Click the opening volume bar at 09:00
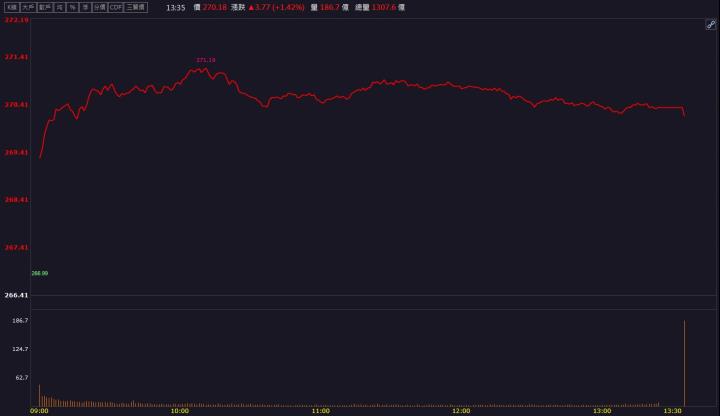The width and height of the screenshot is (720, 416). (x=39, y=395)
